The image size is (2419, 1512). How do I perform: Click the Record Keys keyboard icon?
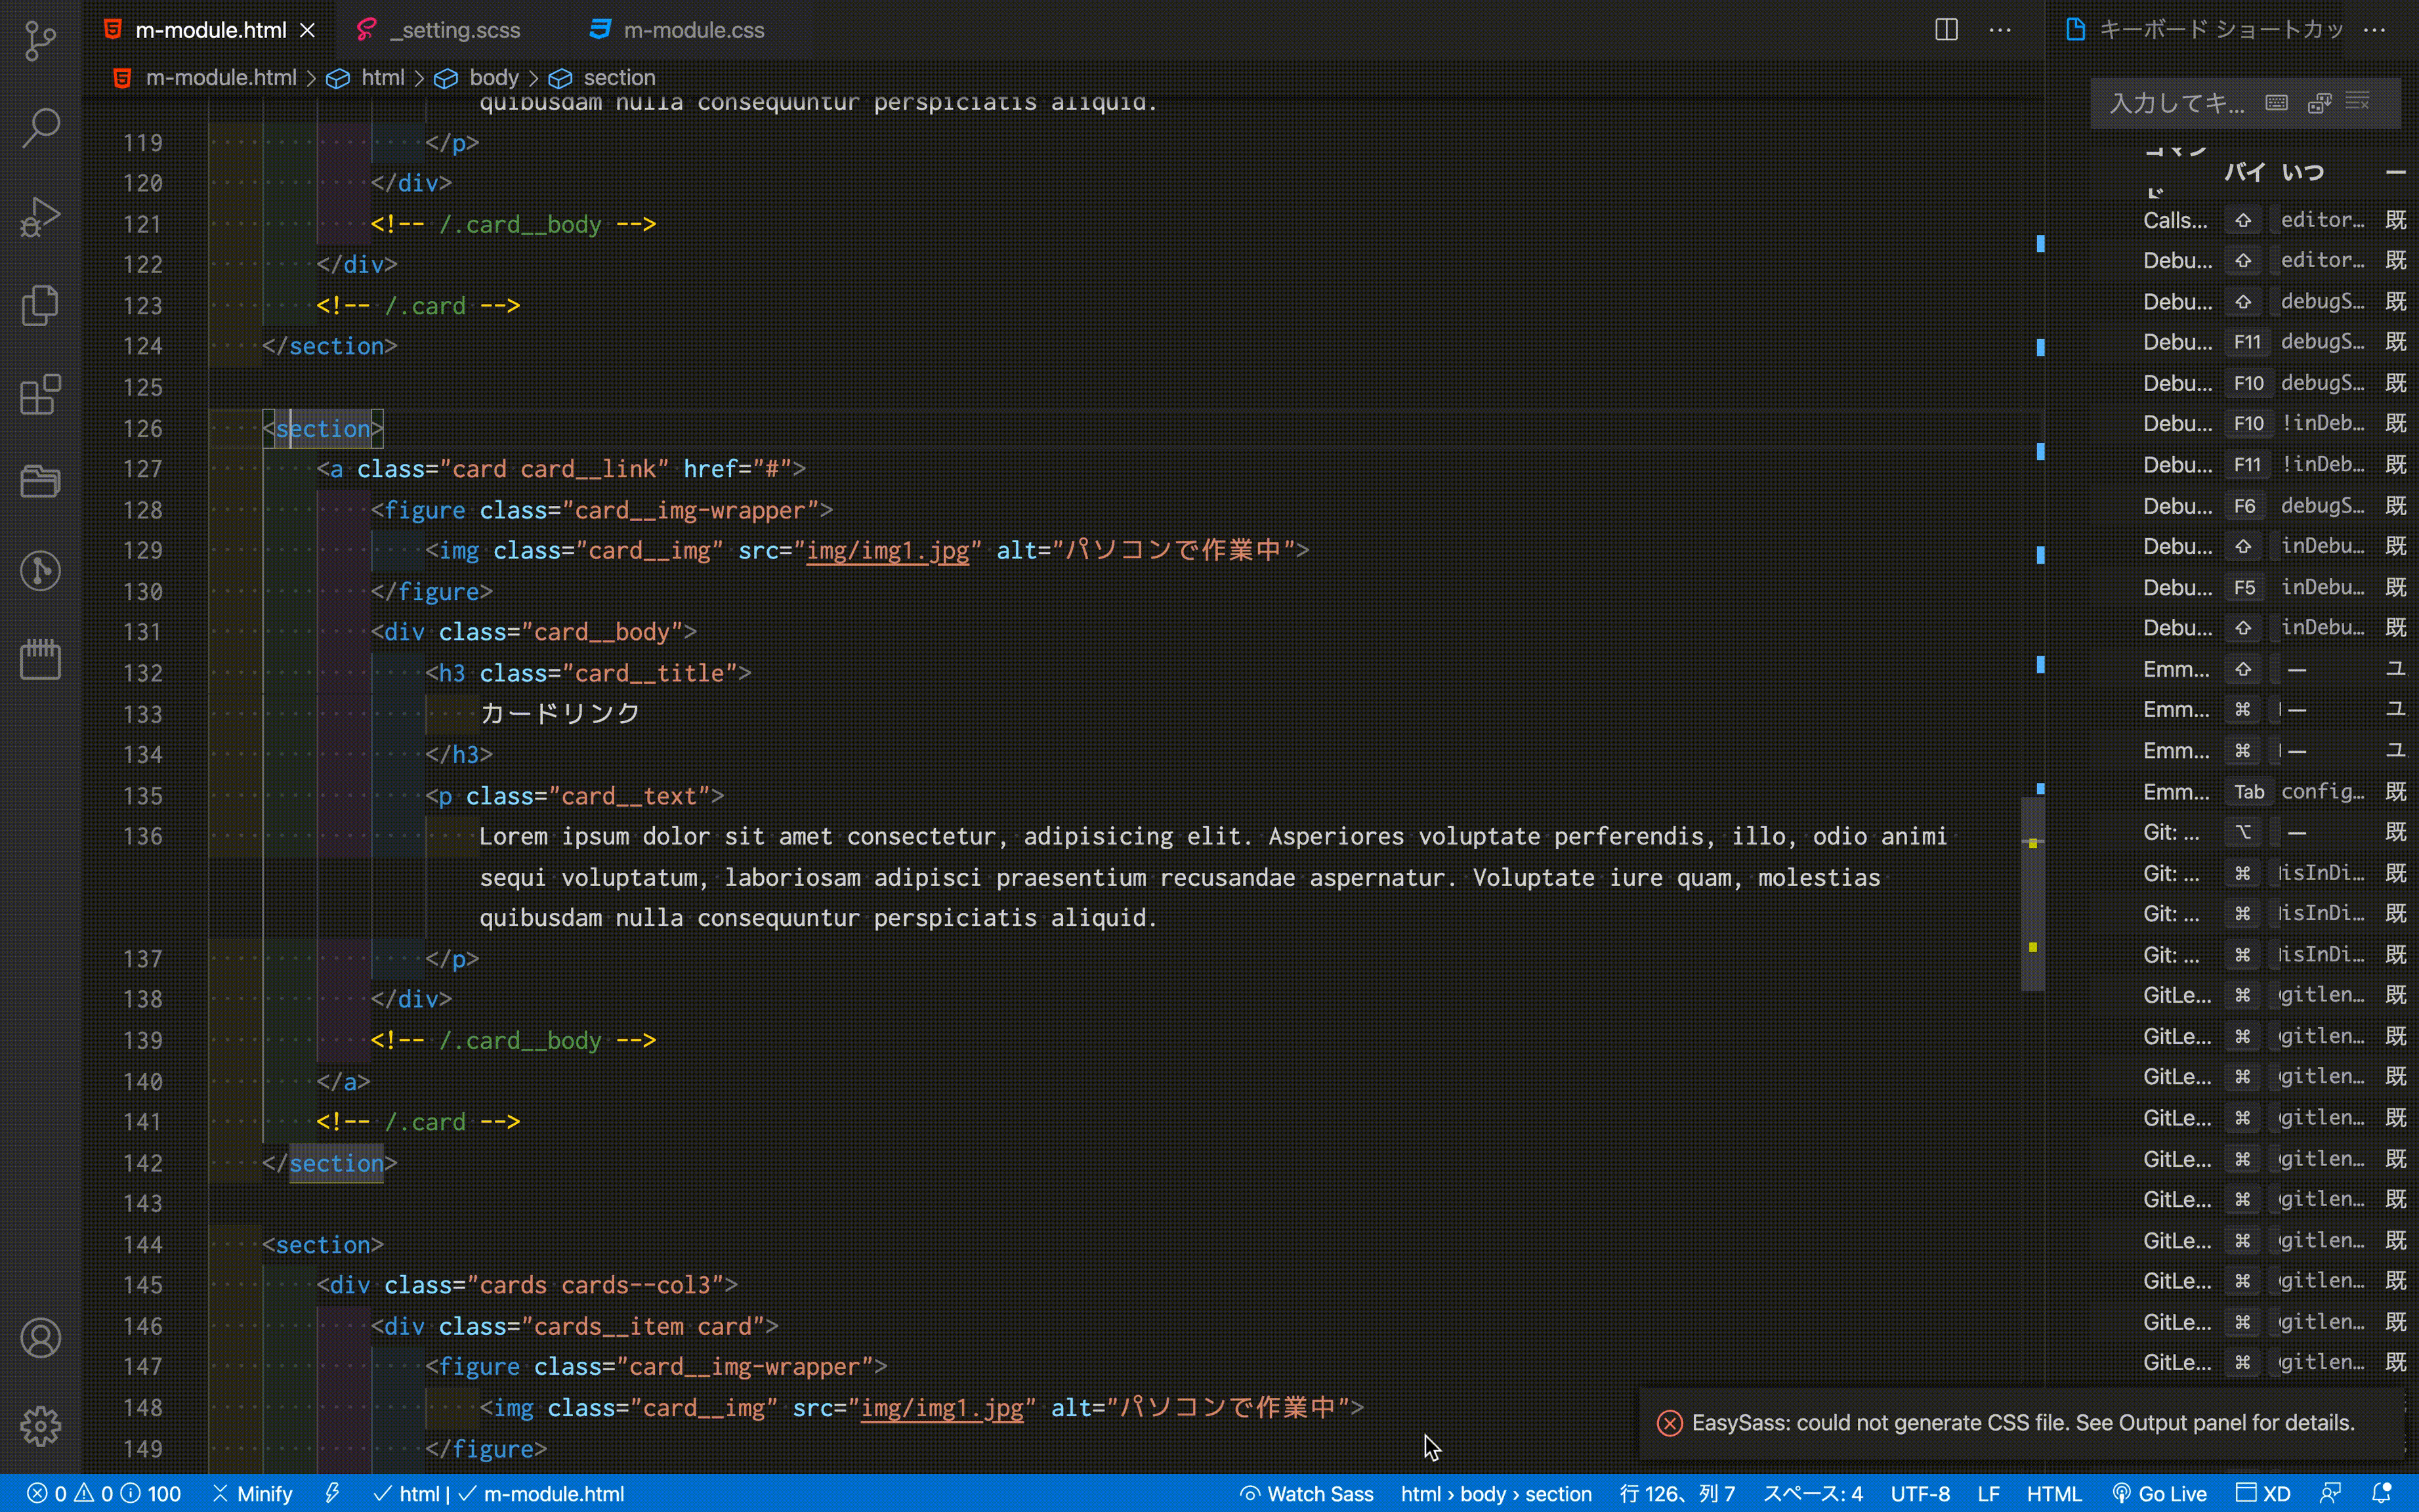pyautogui.click(x=2277, y=102)
